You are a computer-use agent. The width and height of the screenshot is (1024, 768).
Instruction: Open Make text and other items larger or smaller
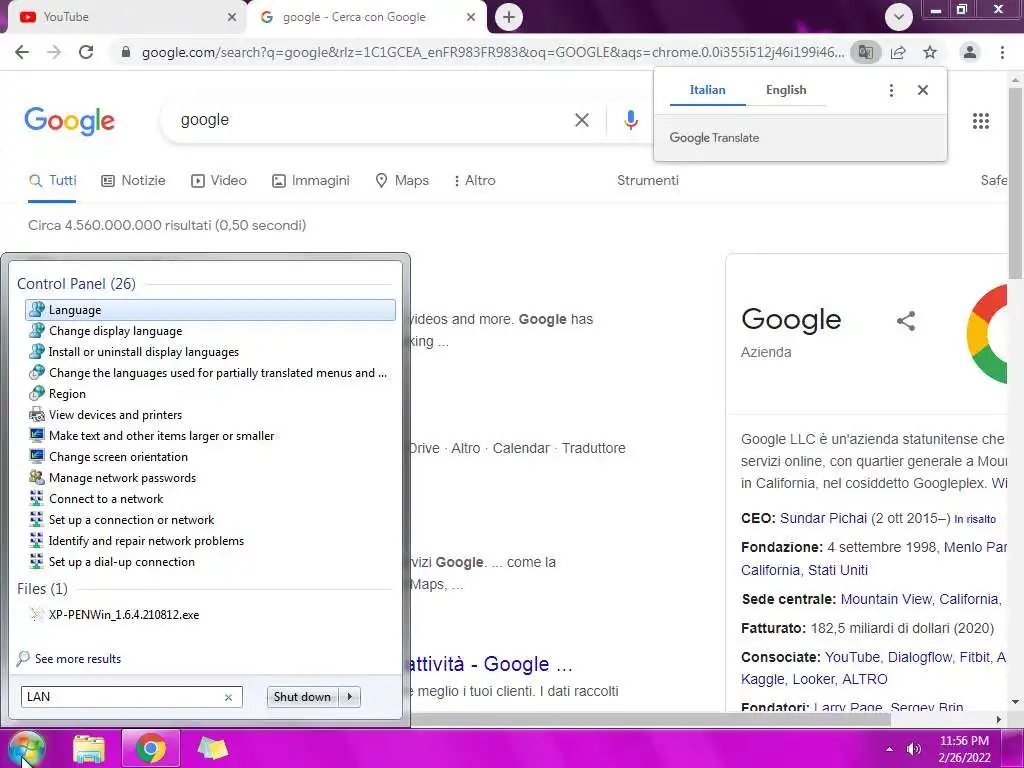point(210,436)
